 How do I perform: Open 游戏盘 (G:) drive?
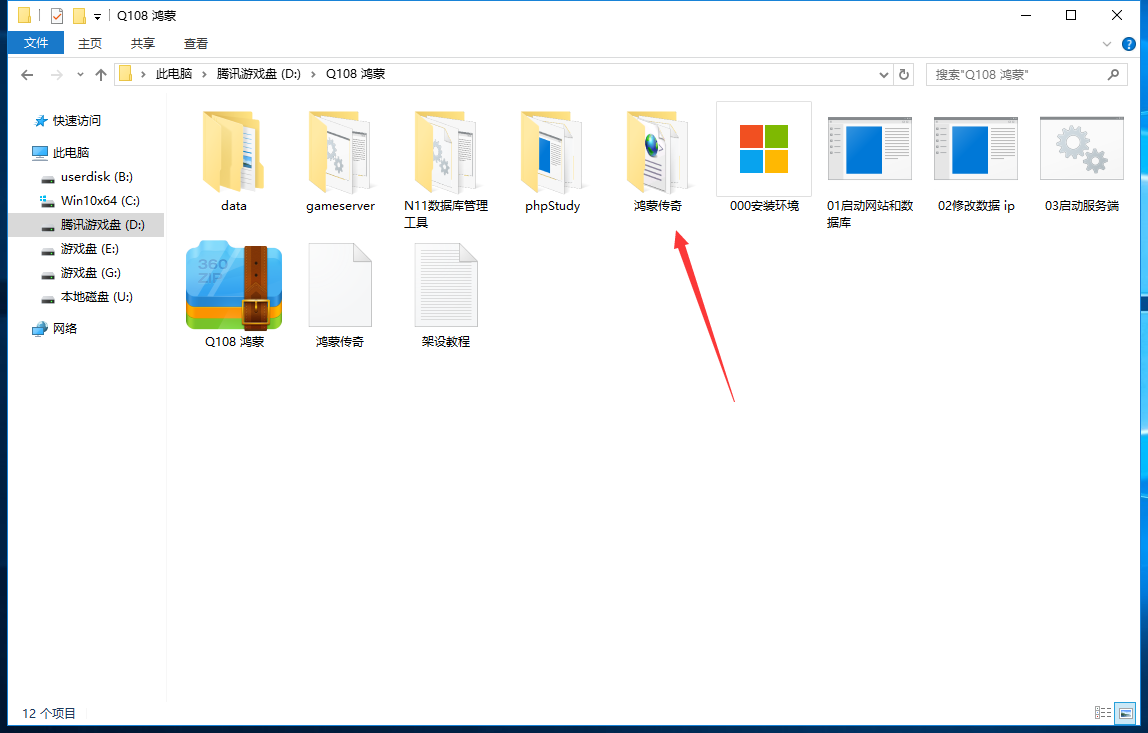tap(90, 272)
